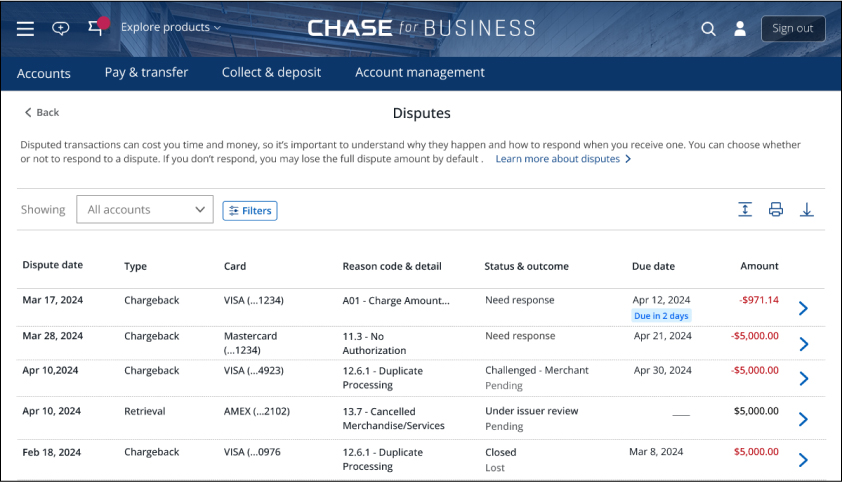Open Learn more about disputes link

(563, 159)
